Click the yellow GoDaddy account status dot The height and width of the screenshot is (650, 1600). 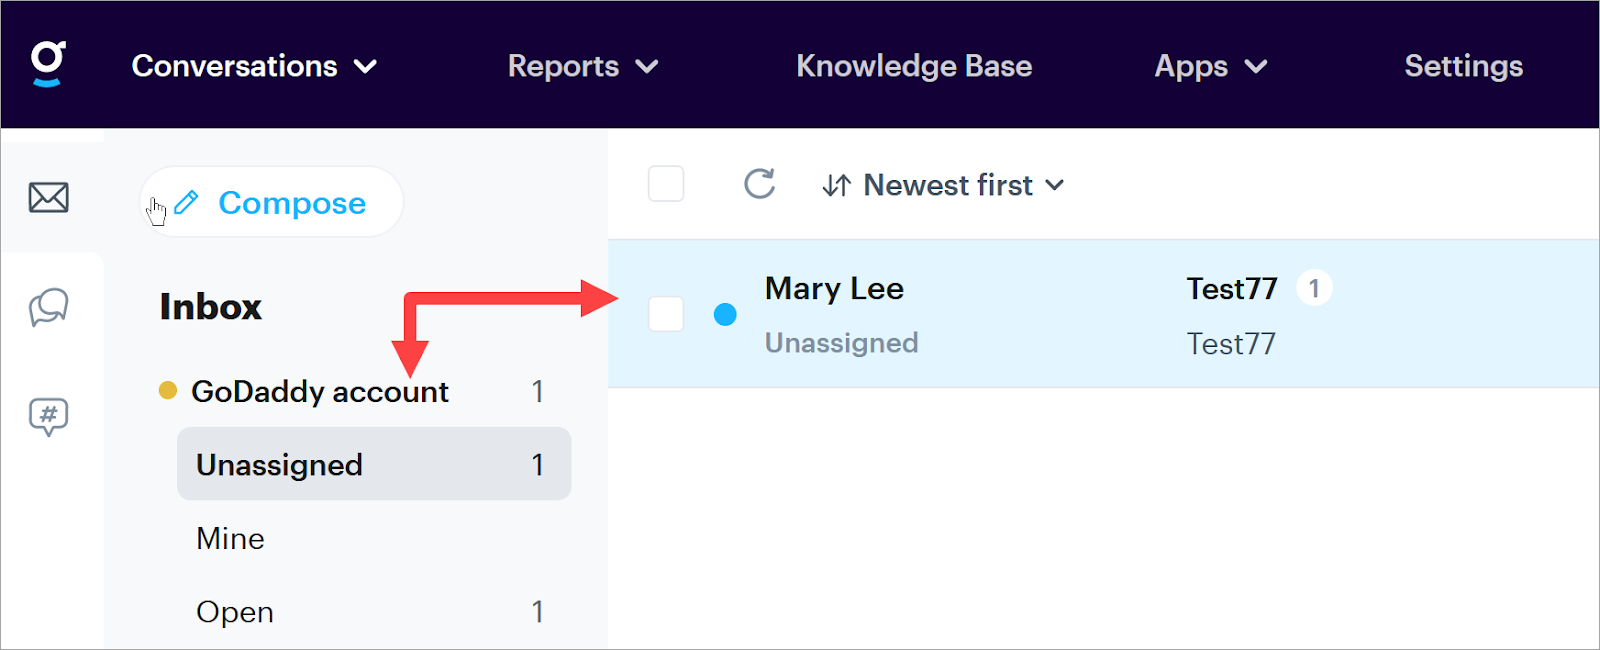168,390
